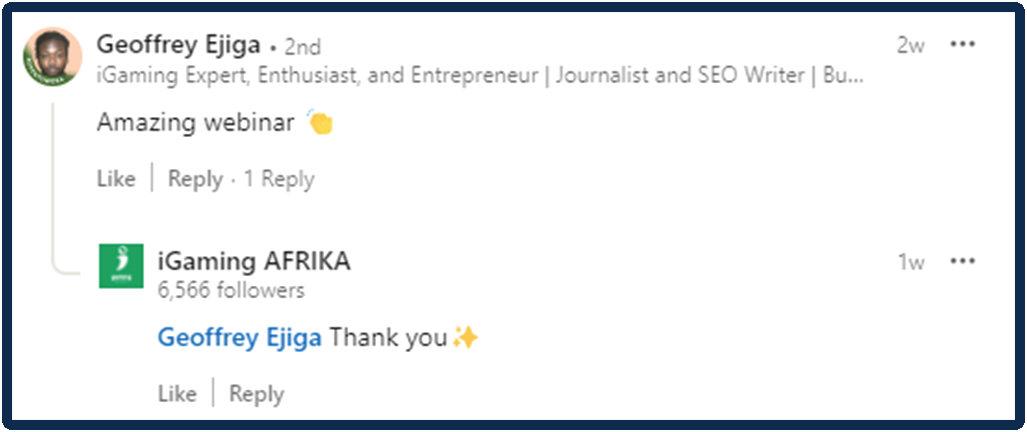1027x432 pixels.
Task: Click Geoffrey's iGaming Expert headline text
Action: 480,76
